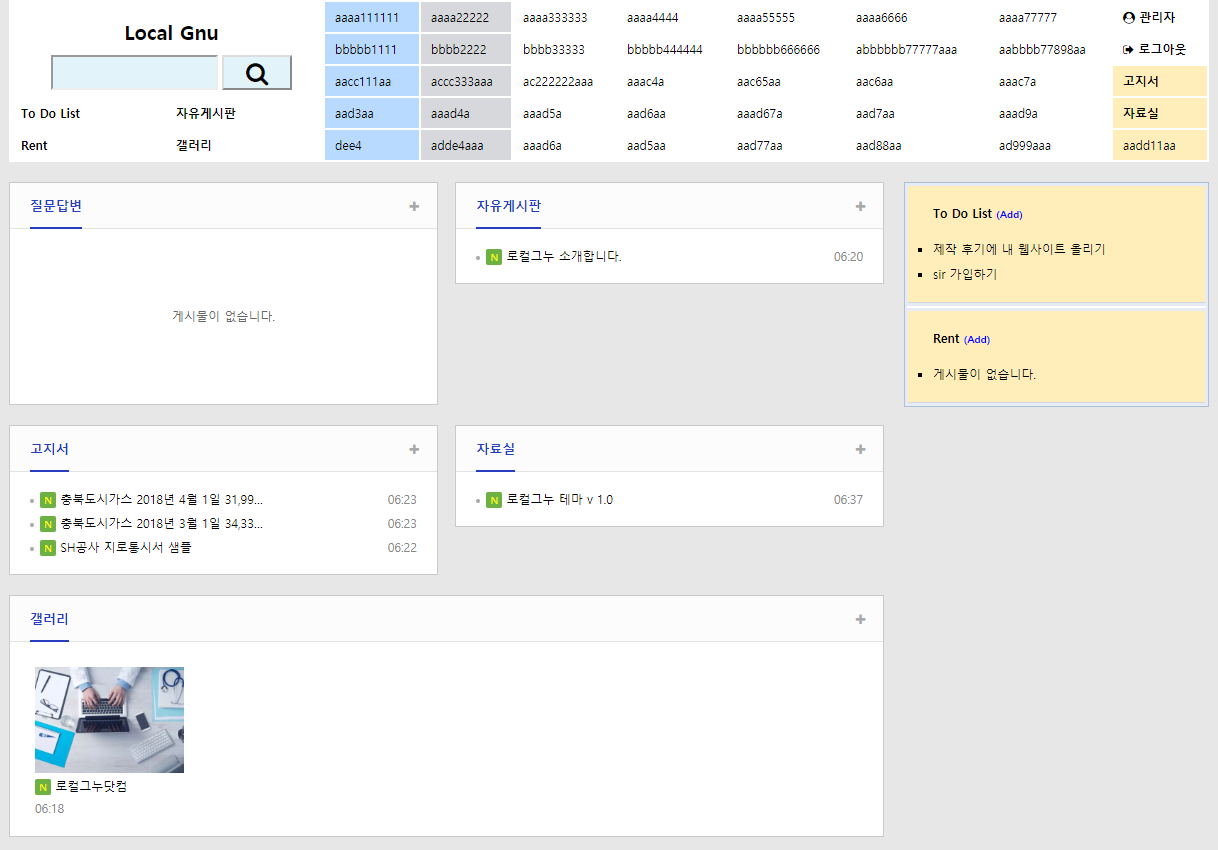Select 자유게시판 in the left navigation
The height and width of the screenshot is (850, 1218).
[206, 114]
